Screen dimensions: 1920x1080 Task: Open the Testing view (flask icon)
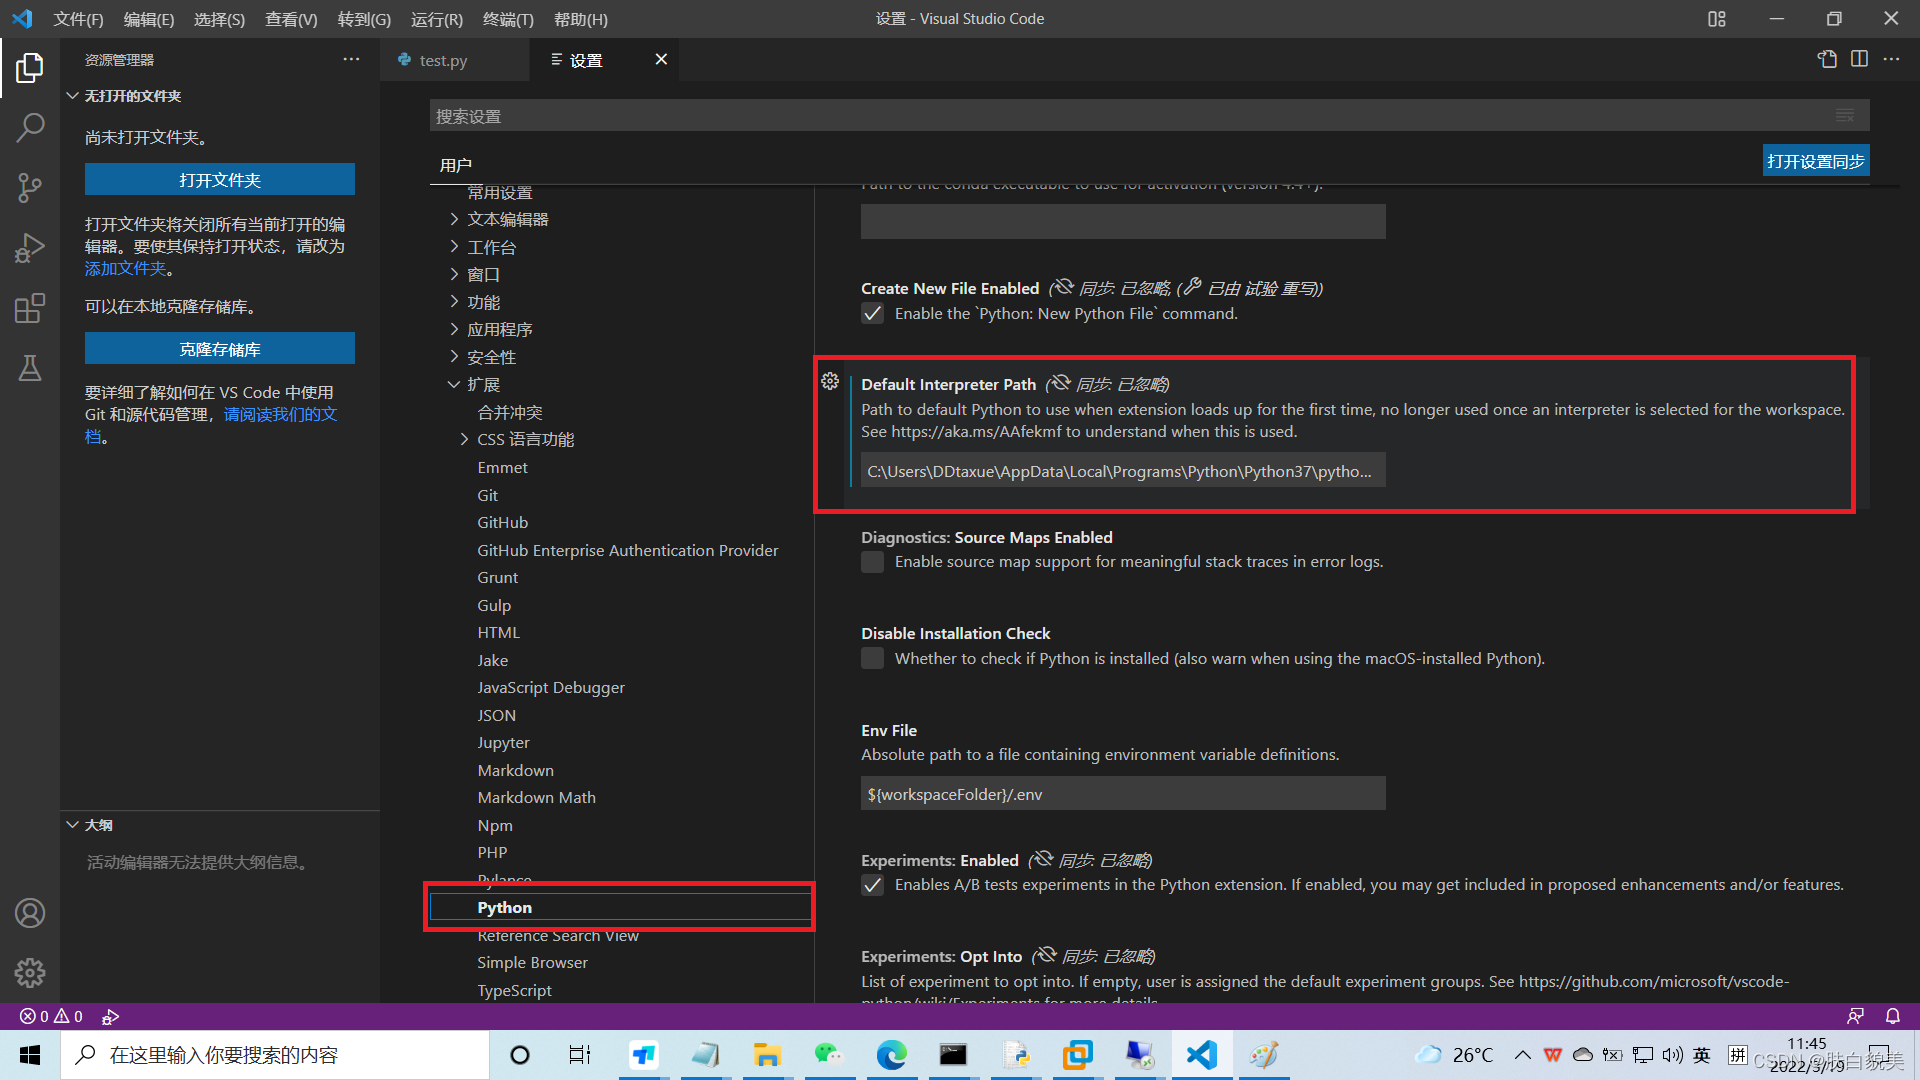click(30, 368)
